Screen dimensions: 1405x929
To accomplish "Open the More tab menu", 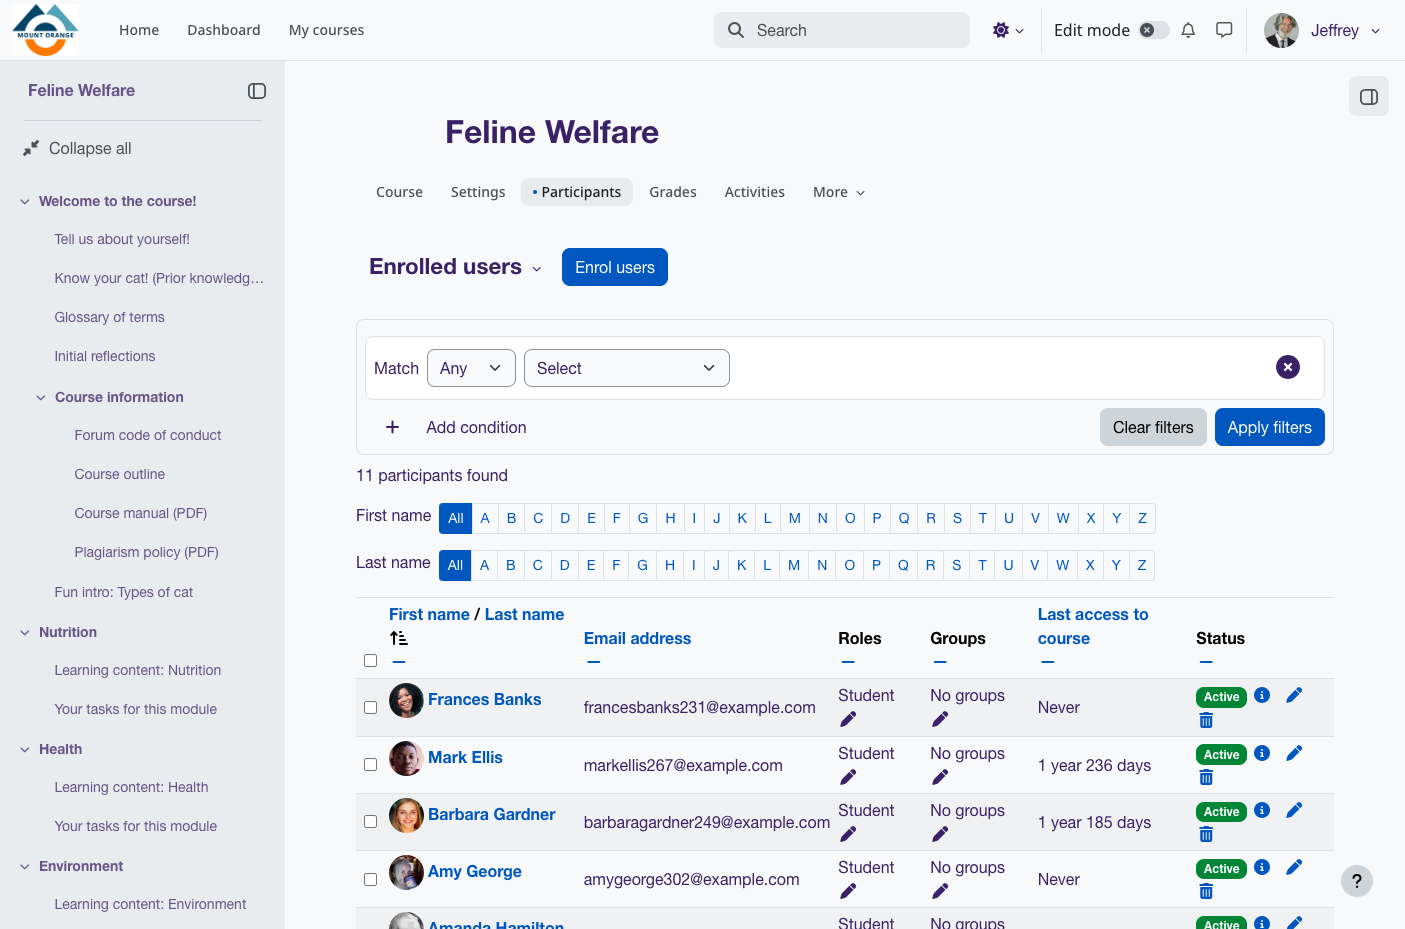I will point(839,192).
